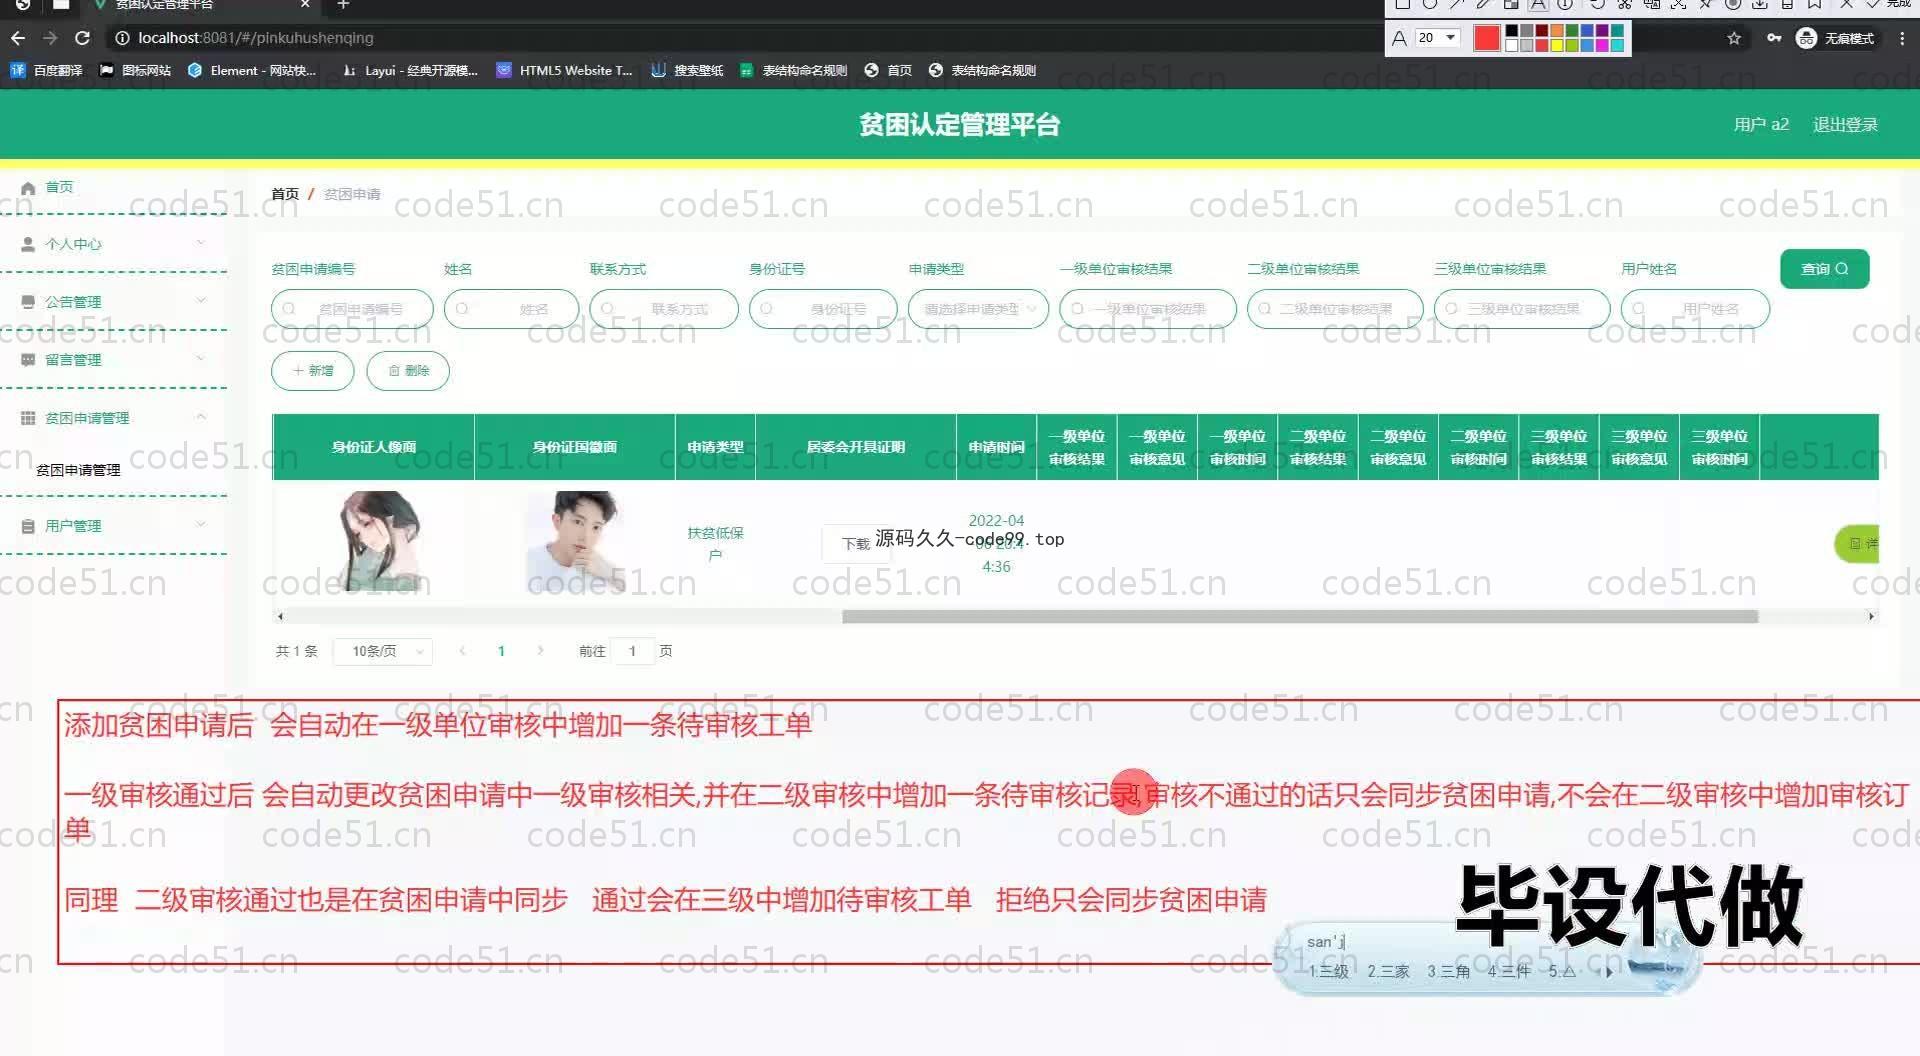
Task: Open the globe-icon 表结构命名规则 bookmark
Action: pyautogui.click(x=983, y=70)
